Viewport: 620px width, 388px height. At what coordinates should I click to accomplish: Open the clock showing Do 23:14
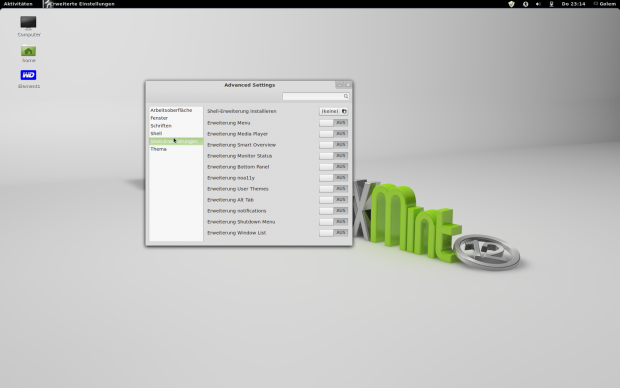click(573, 4)
